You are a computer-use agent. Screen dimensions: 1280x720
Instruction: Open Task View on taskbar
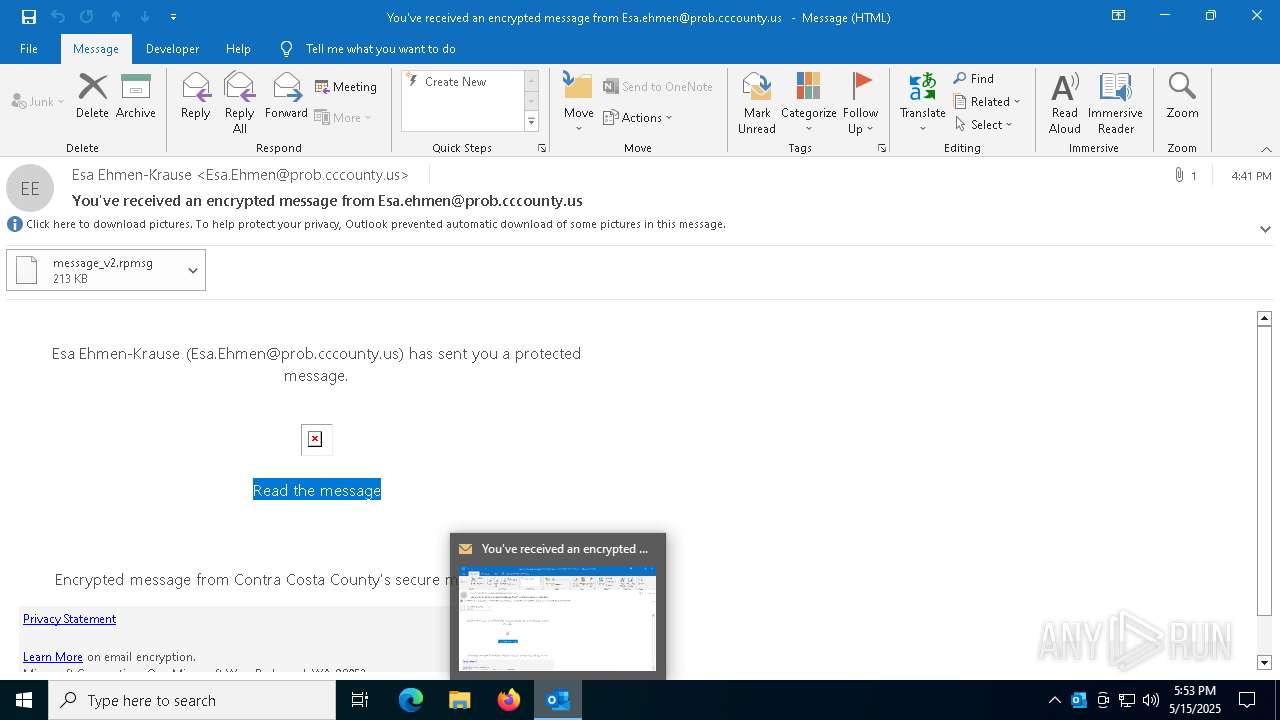point(360,700)
